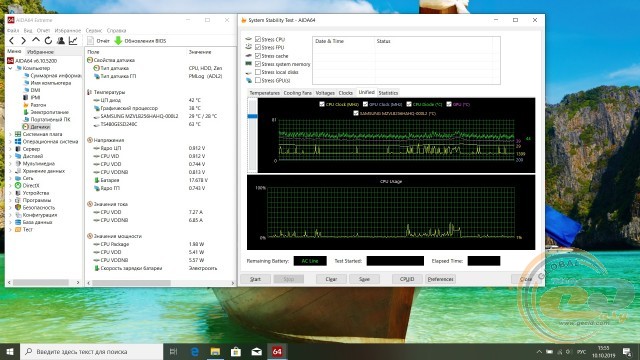Open the Отчёт report toolbar button
The image size is (640, 360).
click(x=98, y=41)
